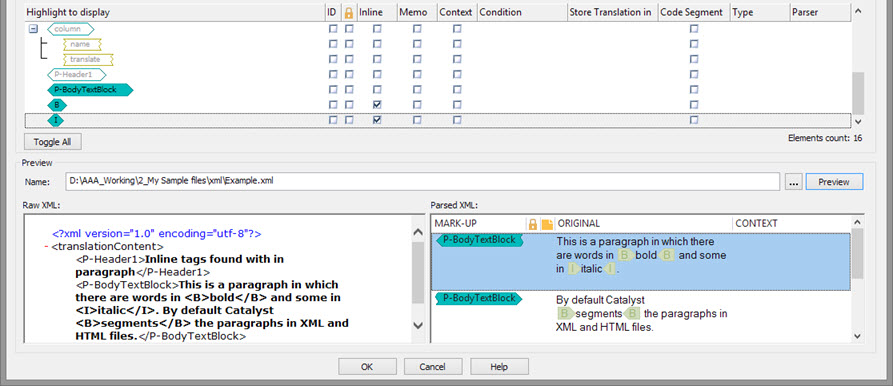This screenshot has height=386, width=893.
Task: Click the Cancel button
Action: click(432, 367)
